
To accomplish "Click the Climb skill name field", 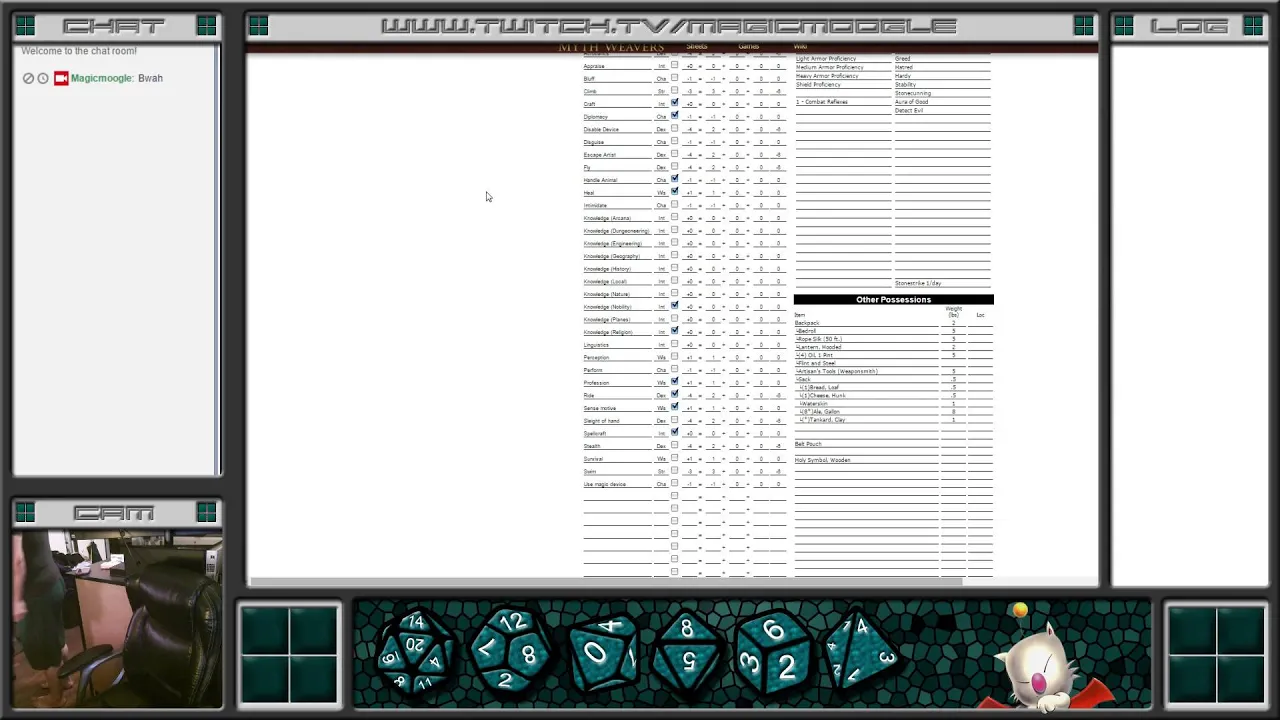I will point(617,91).
